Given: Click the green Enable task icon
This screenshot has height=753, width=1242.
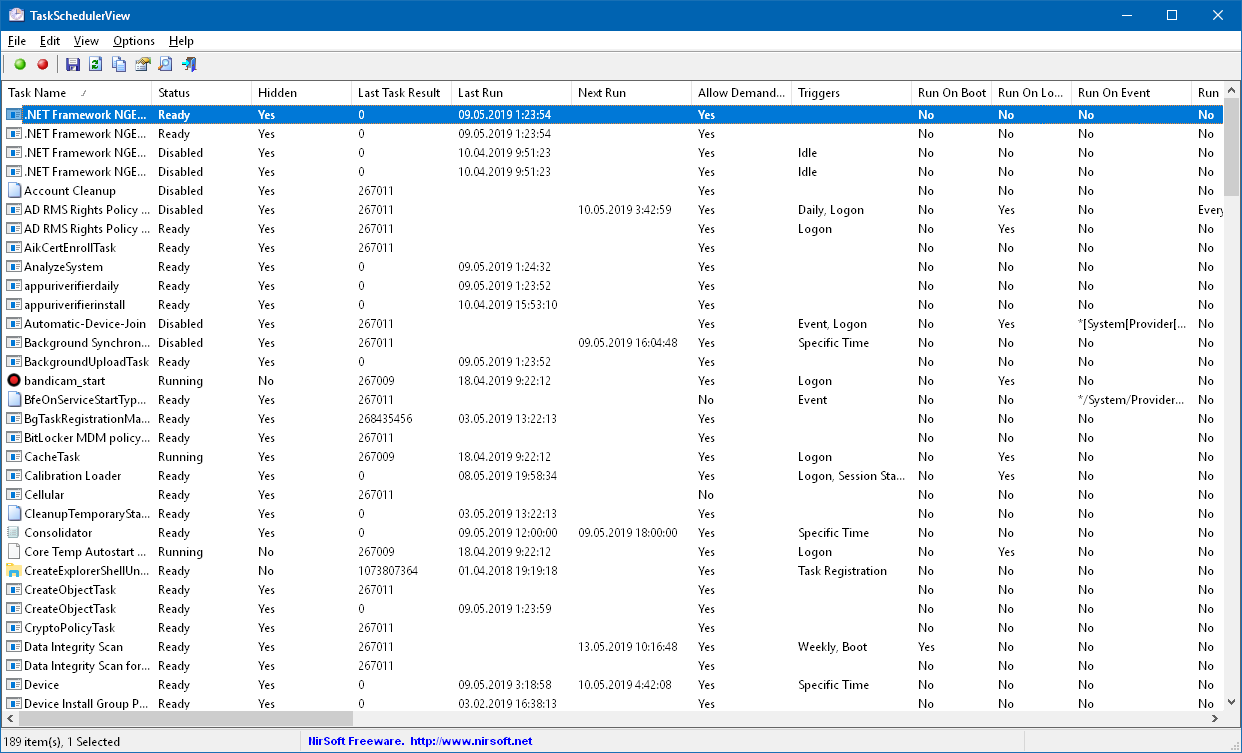Looking at the screenshot, I should coord(20,65).
